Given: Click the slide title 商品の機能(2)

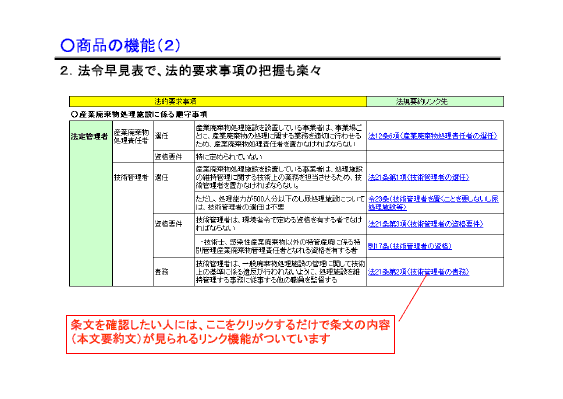Looking at the screenshot, I should [121, 46].
